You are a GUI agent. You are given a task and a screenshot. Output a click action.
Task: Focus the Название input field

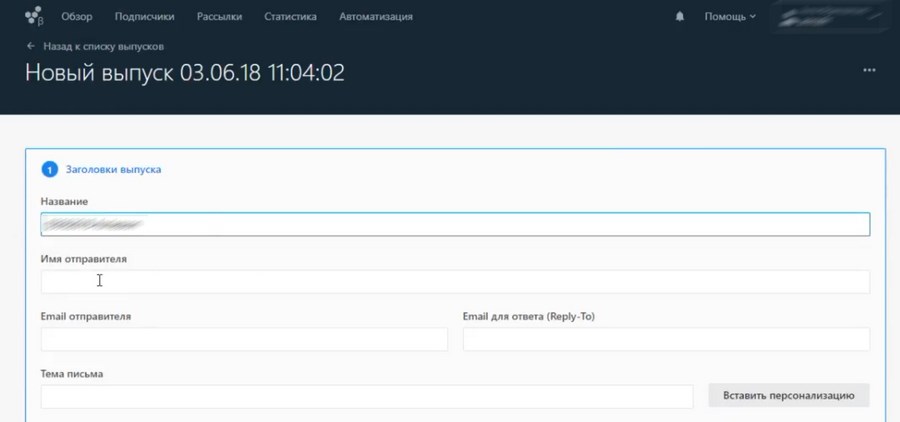(455, 224)
